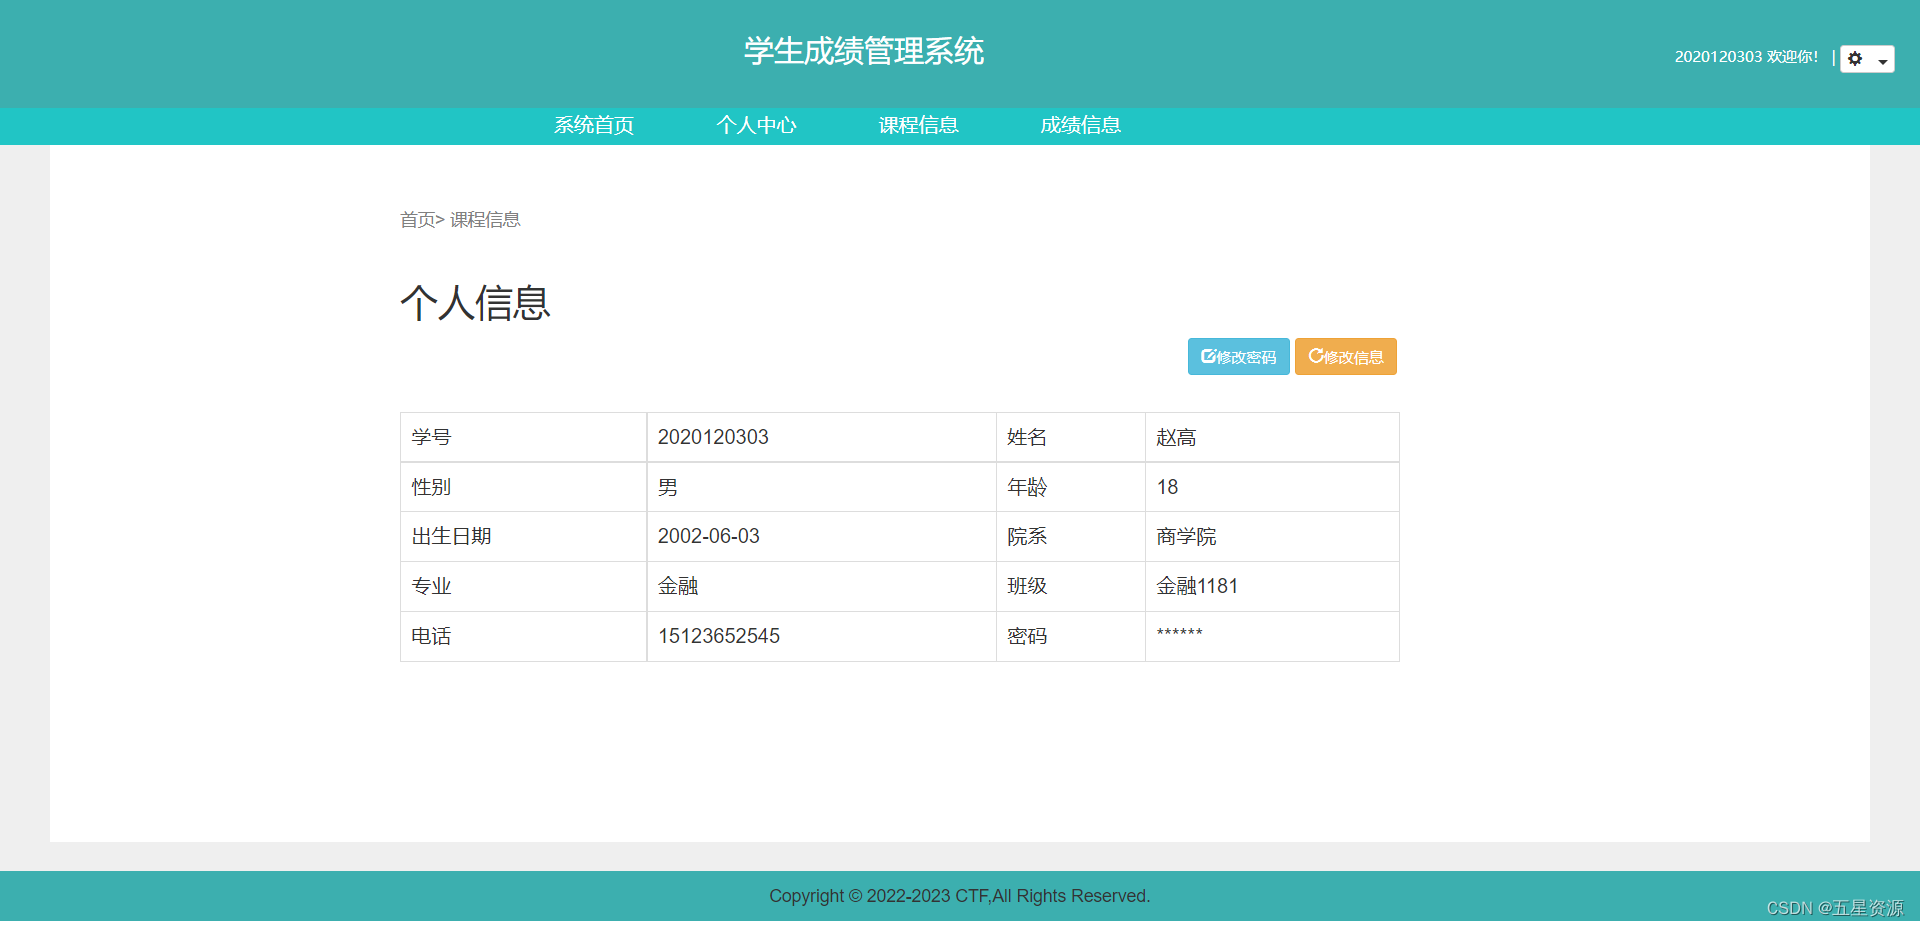Image resolution: width=1920 pixels, height=927 pixels.
Task: Open the 个人中心 menu item
Action: 756,125
